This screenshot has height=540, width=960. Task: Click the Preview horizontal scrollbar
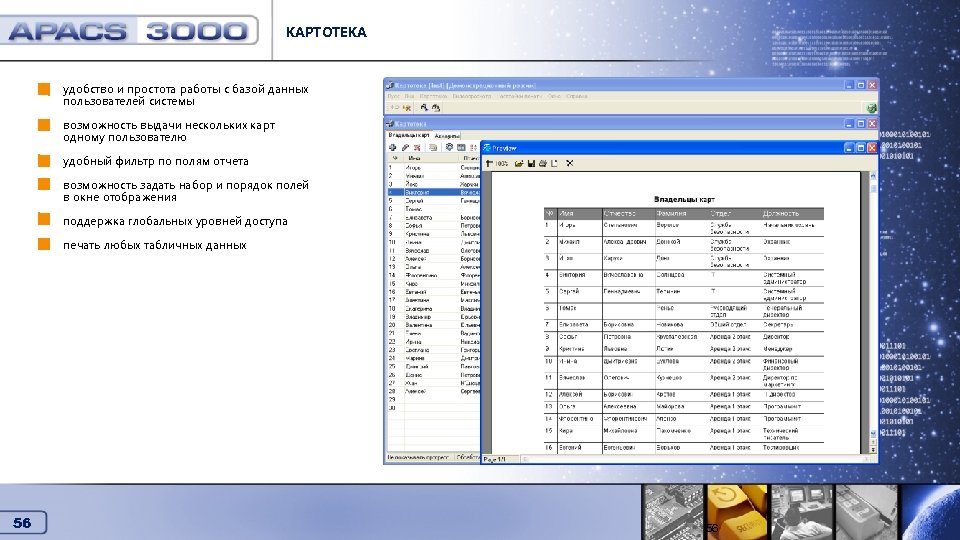click(x=695, y=459)
